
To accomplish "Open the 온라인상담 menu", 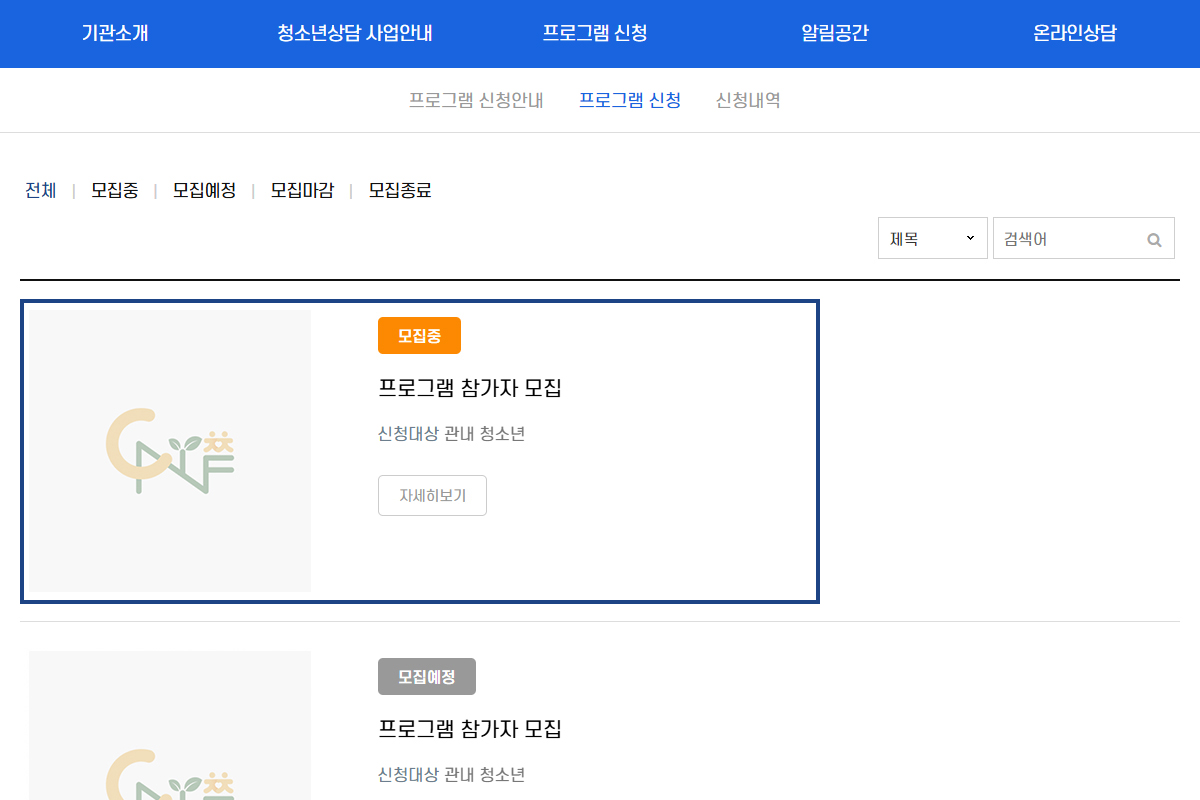I will (1075, 33).
